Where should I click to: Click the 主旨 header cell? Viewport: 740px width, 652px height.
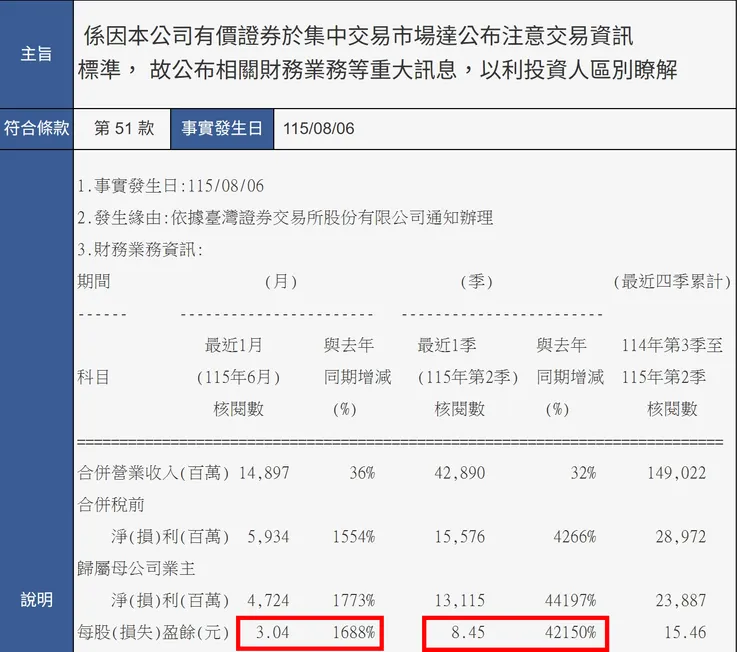(36, 54)
